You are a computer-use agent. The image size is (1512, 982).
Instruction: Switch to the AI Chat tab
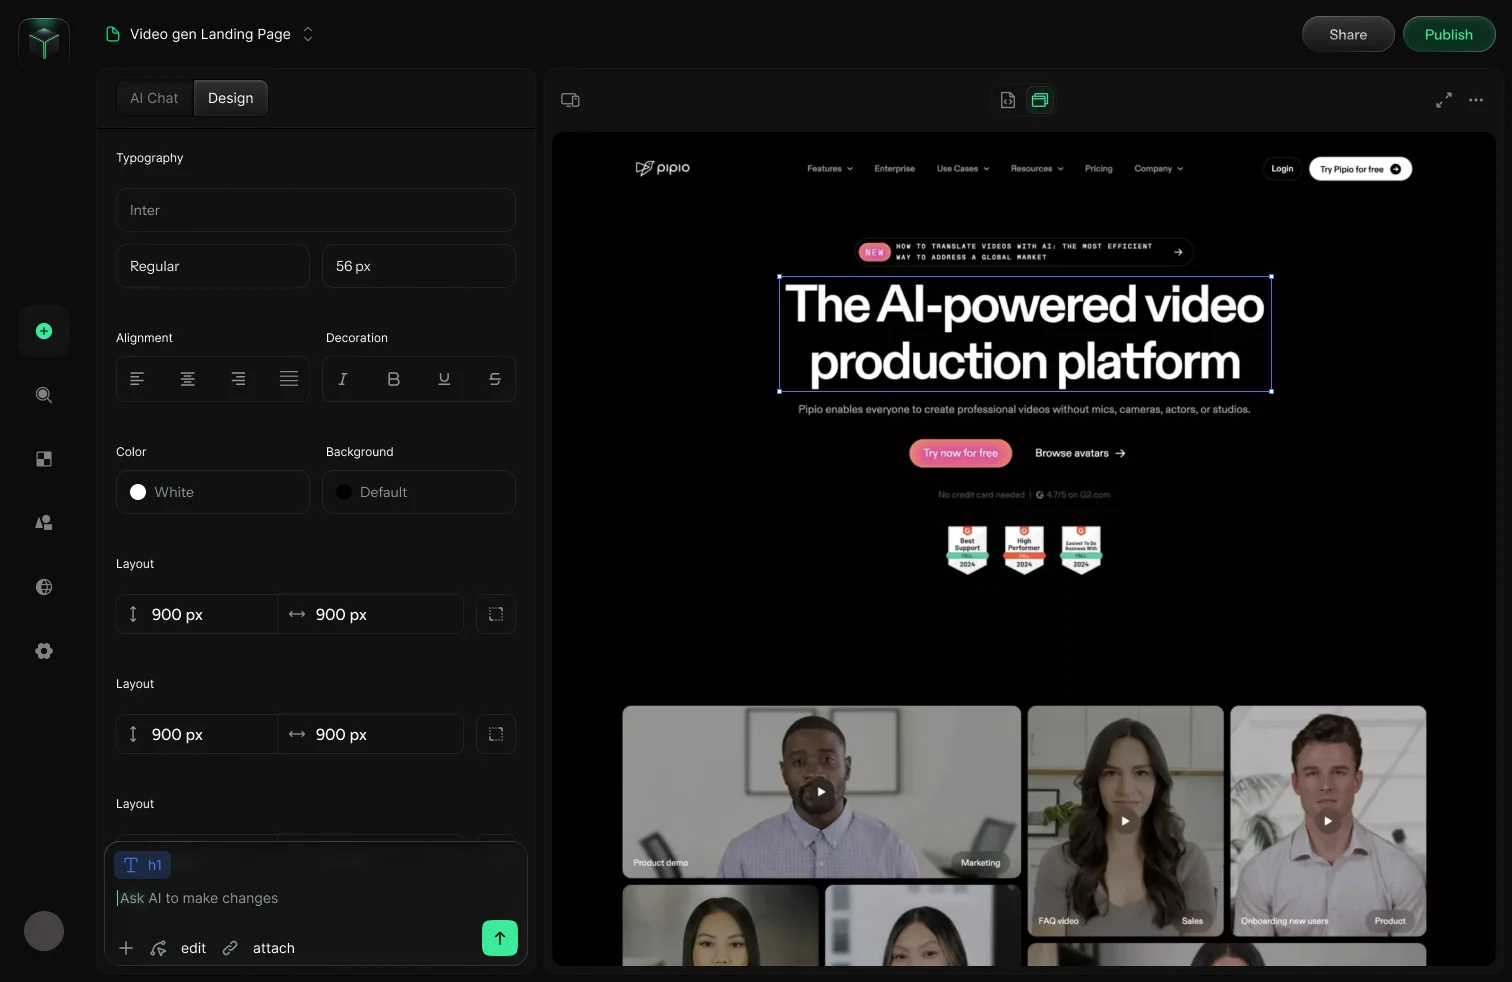point(154,98)
